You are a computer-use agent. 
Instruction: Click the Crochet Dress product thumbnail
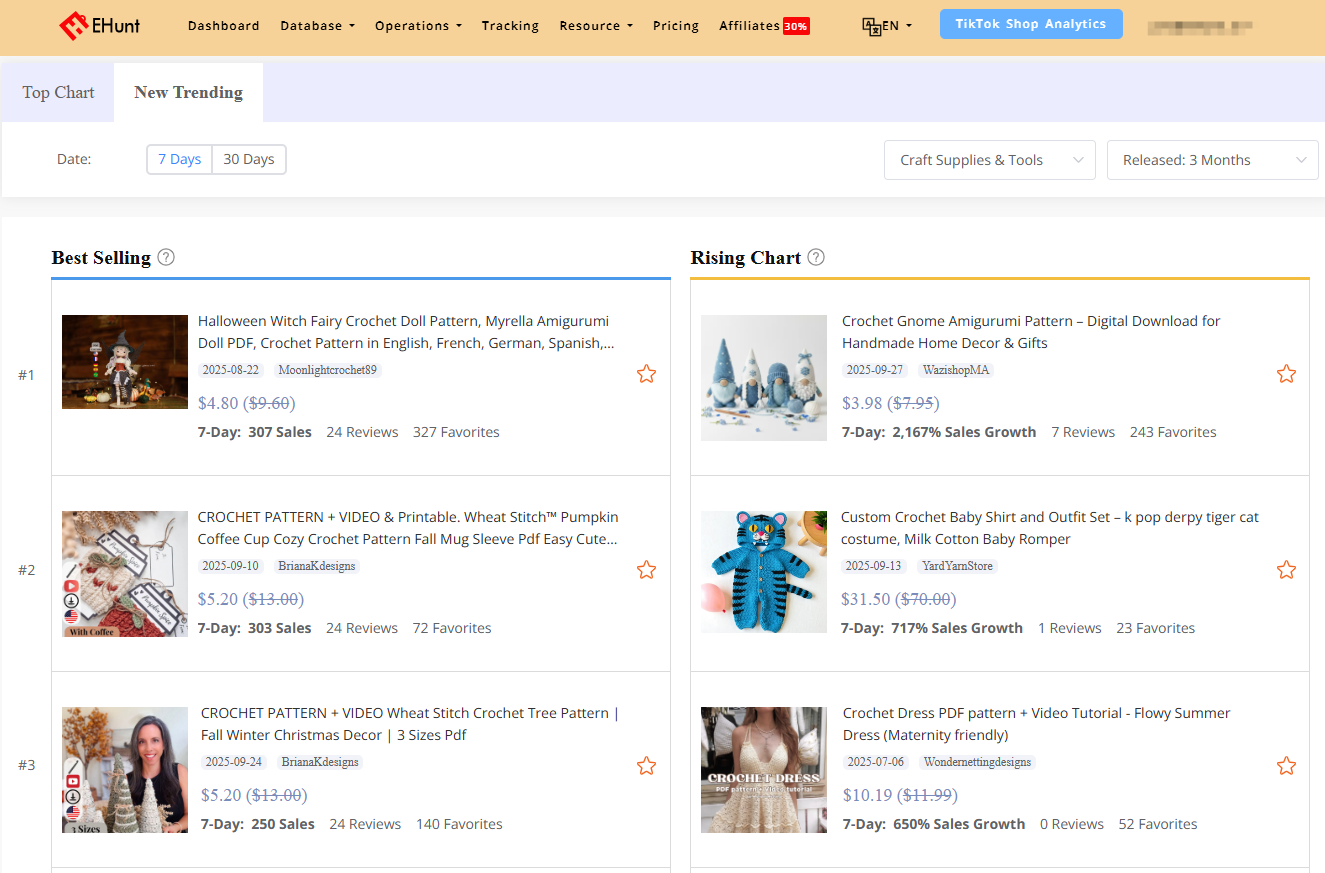click(x=763, y=769)
